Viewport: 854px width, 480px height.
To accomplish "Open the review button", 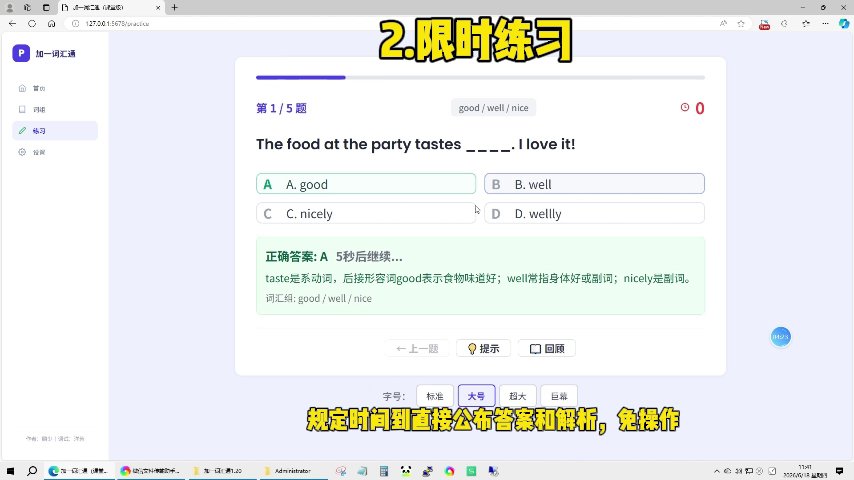I will click(x=547, y=349).
